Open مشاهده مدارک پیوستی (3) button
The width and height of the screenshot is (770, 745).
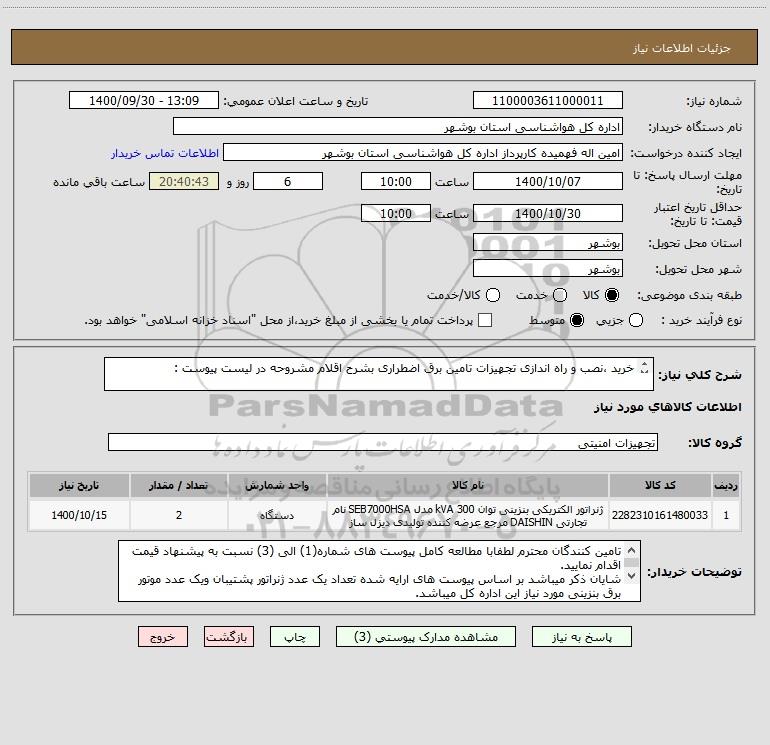pyautogui.click(x=426, y=637)
